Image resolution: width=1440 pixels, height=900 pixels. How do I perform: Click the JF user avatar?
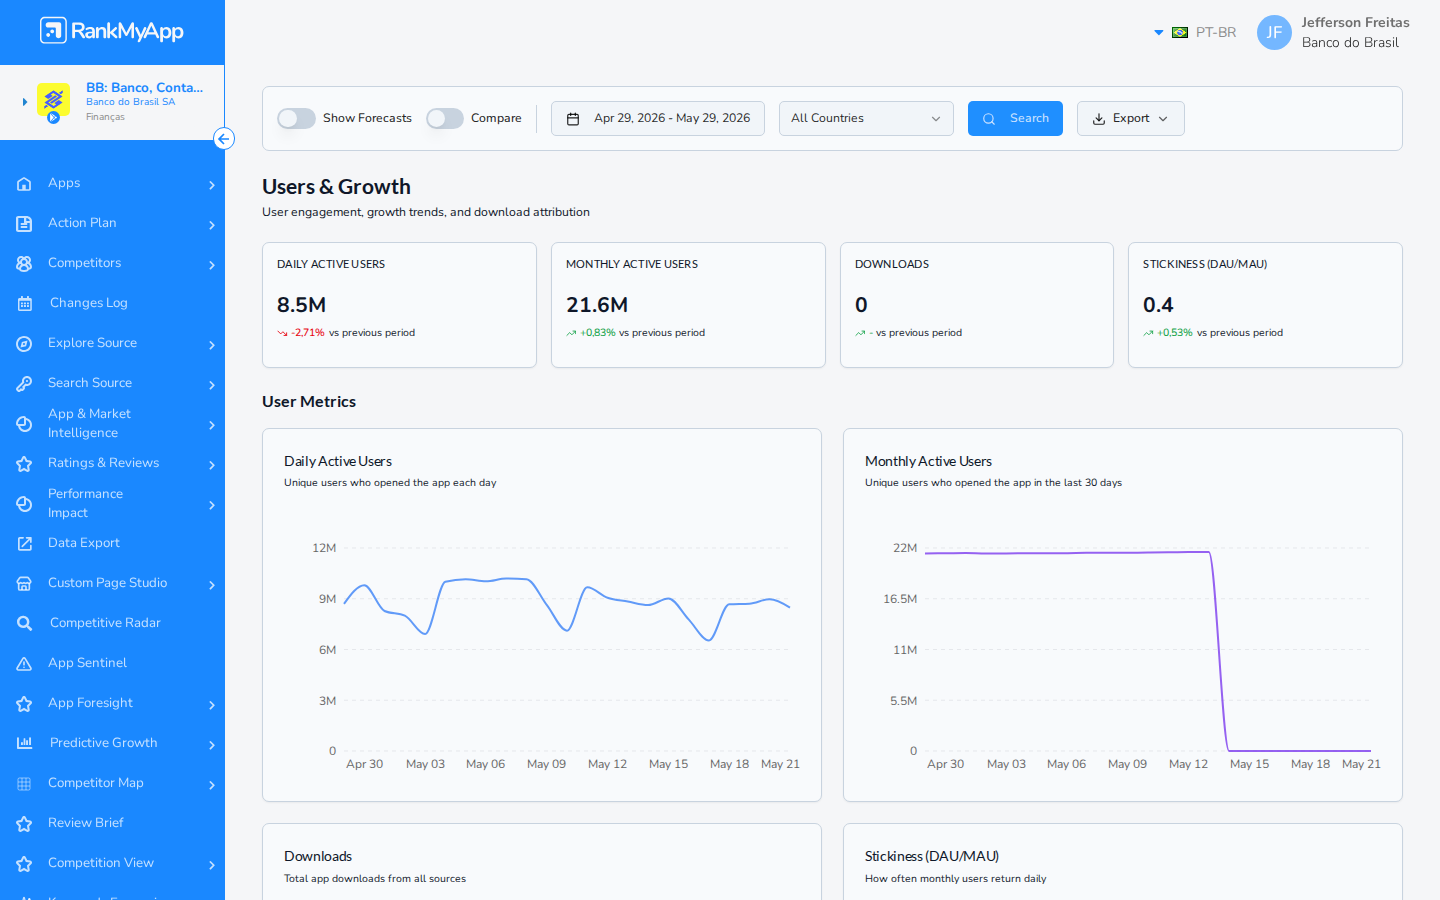(x=1274, y=32)
